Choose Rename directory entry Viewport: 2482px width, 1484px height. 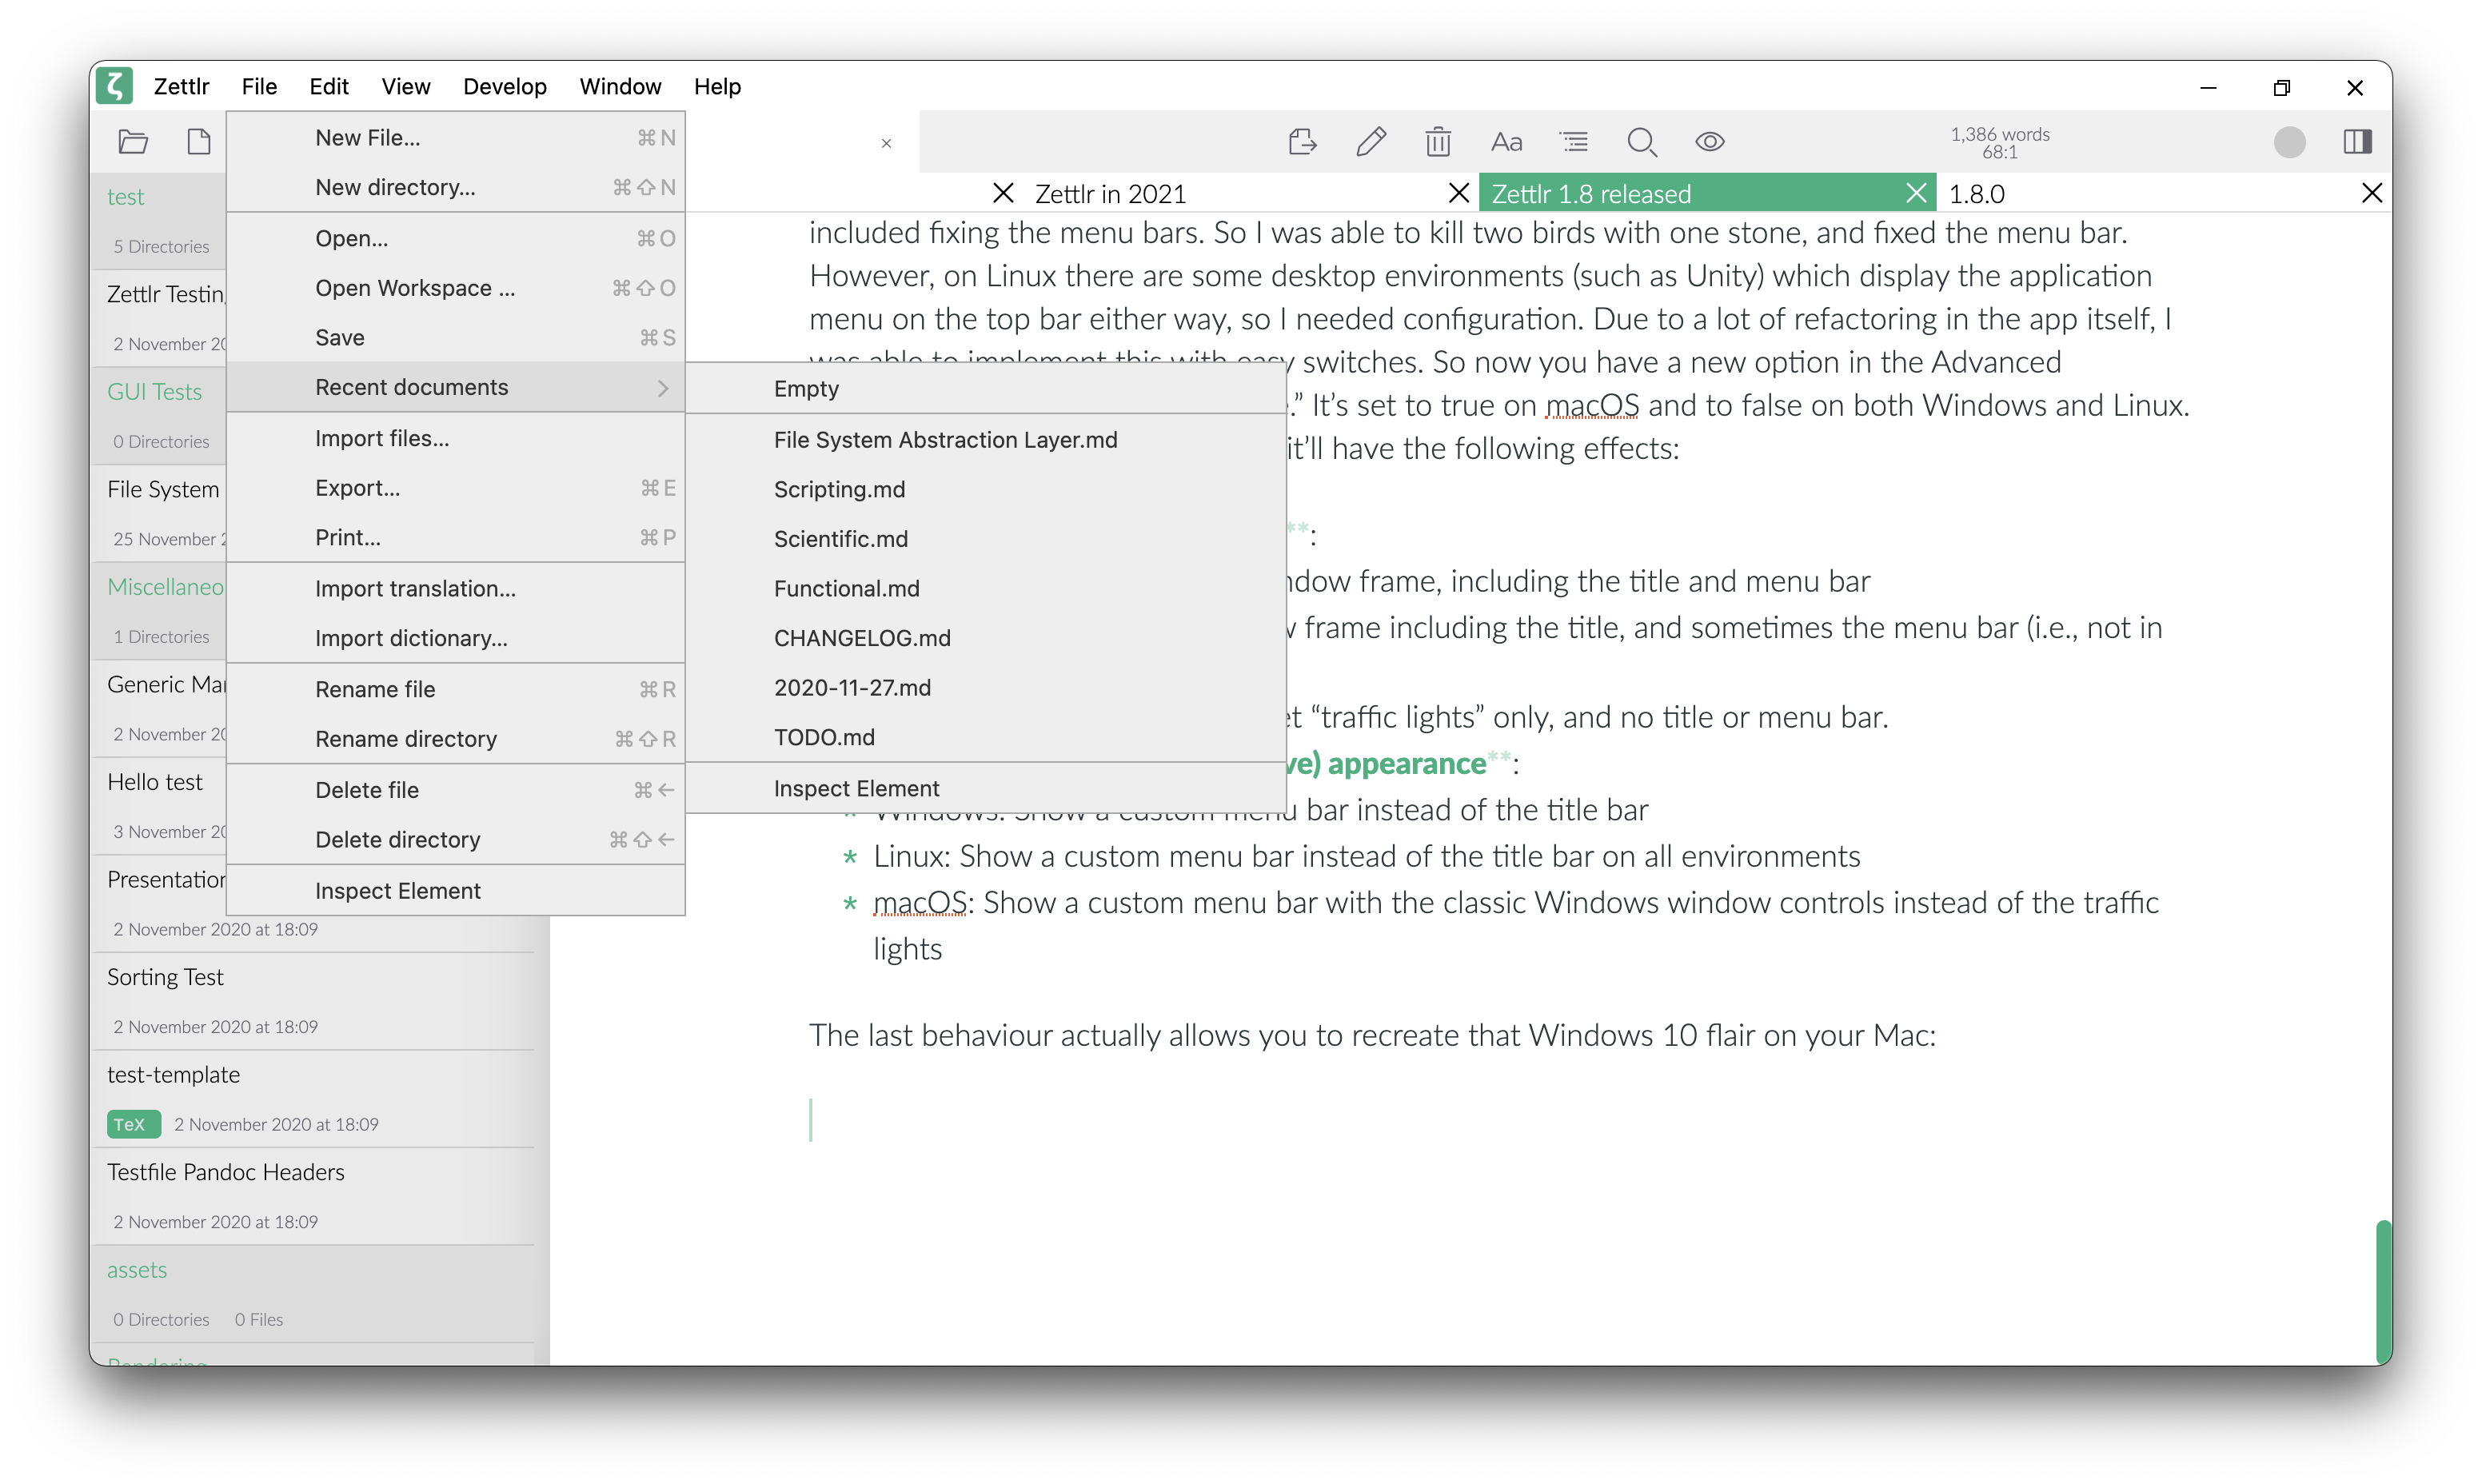(x=455, y=739)
